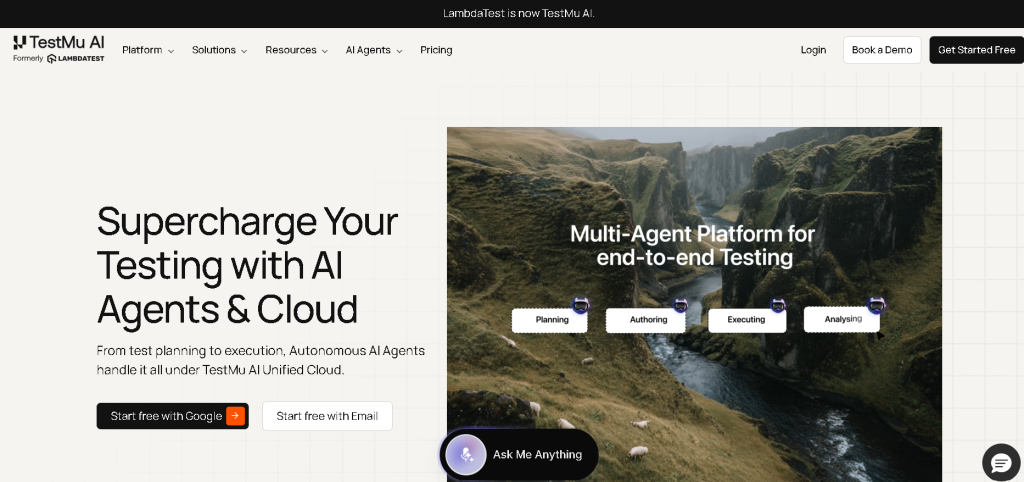Image resolution: width=1024 pixels, height=482 pixels.
Task: Click the Autonomous AI Agents description text
Action: (261, 360)
